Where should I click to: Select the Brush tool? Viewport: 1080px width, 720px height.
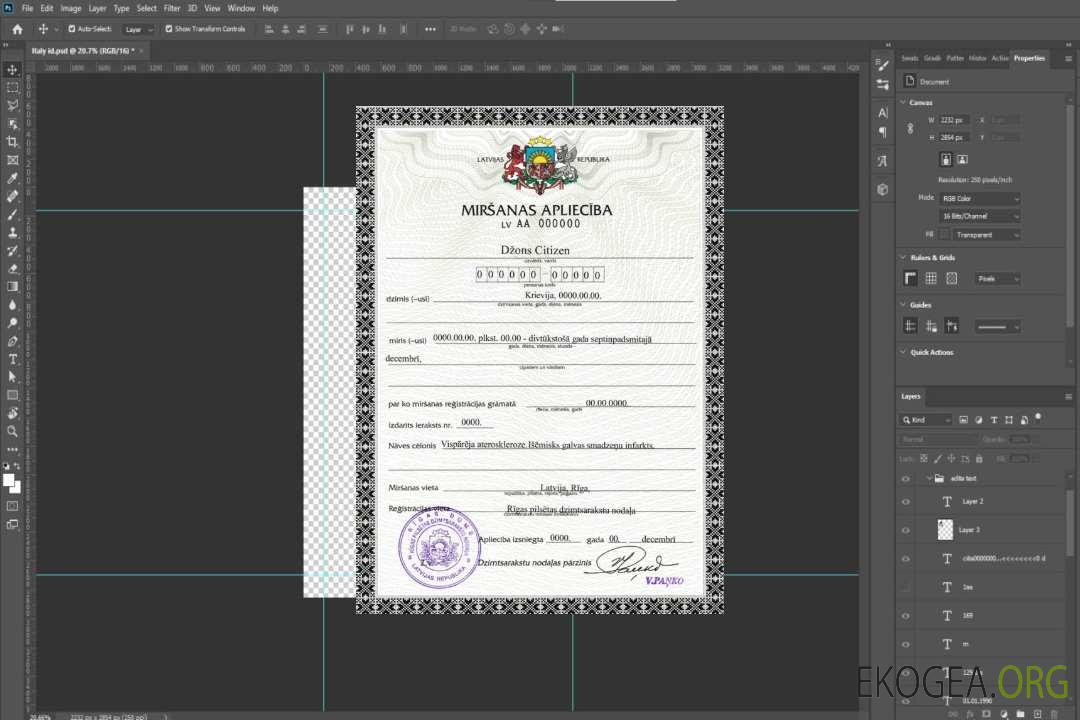12,214
